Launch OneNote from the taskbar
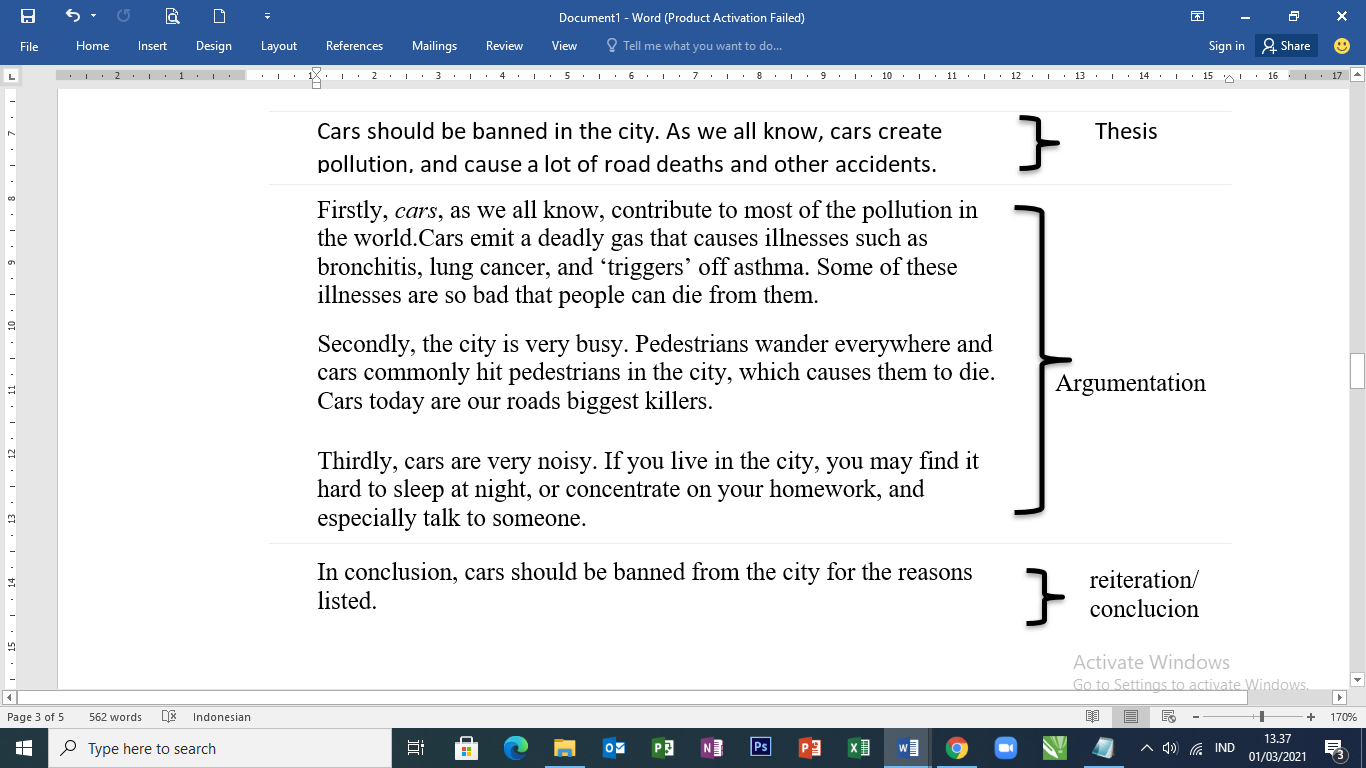Viewport: 1366px width, 768px height. (711, 748)
